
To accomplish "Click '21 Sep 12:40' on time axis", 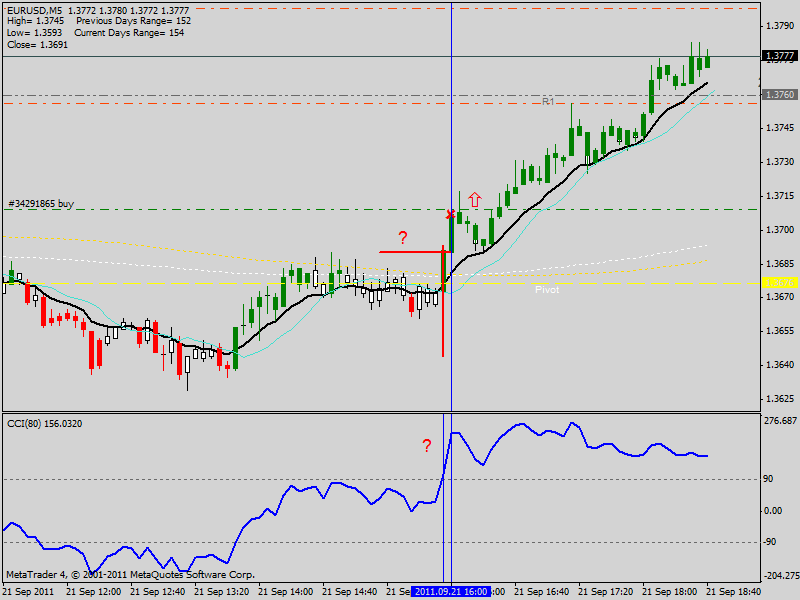I will [158, 592].
